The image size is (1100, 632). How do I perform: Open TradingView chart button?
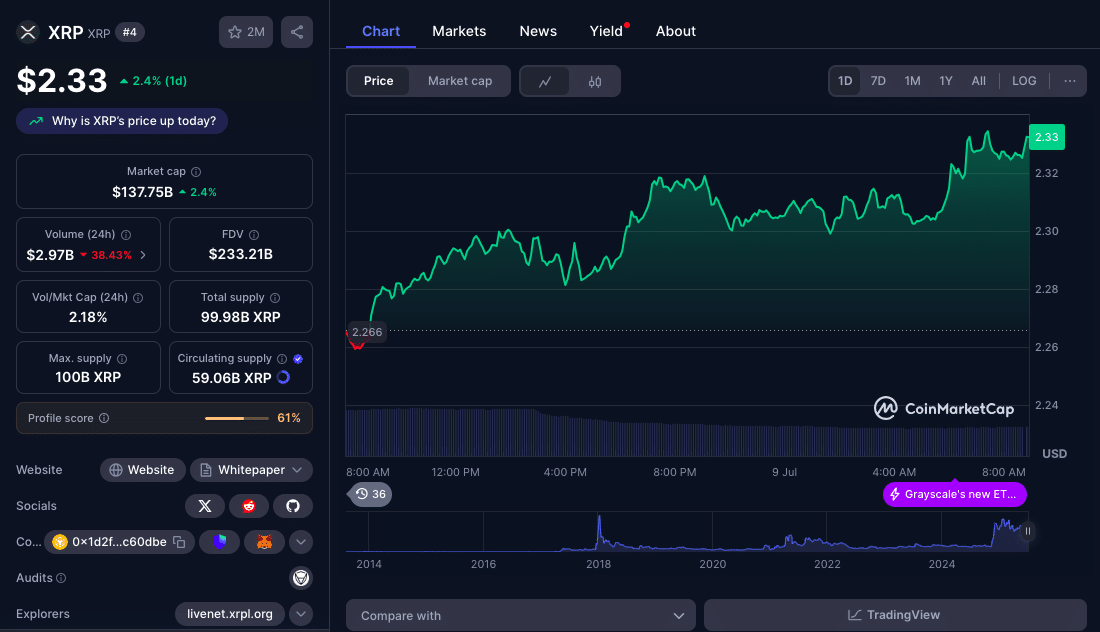[x=895, y=615]
